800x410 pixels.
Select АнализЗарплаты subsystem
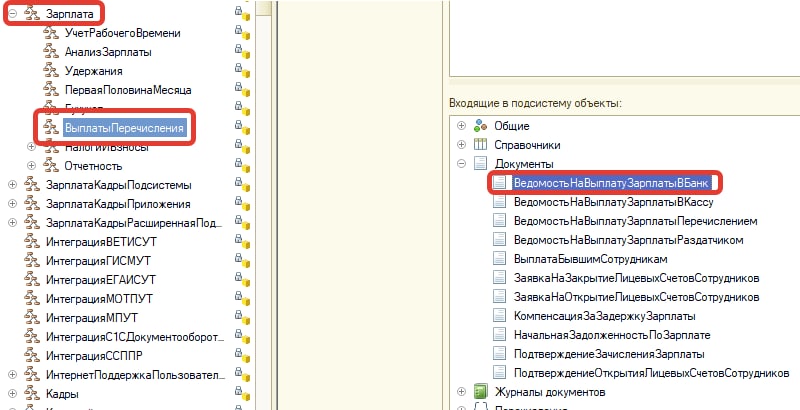coord(108,52)
